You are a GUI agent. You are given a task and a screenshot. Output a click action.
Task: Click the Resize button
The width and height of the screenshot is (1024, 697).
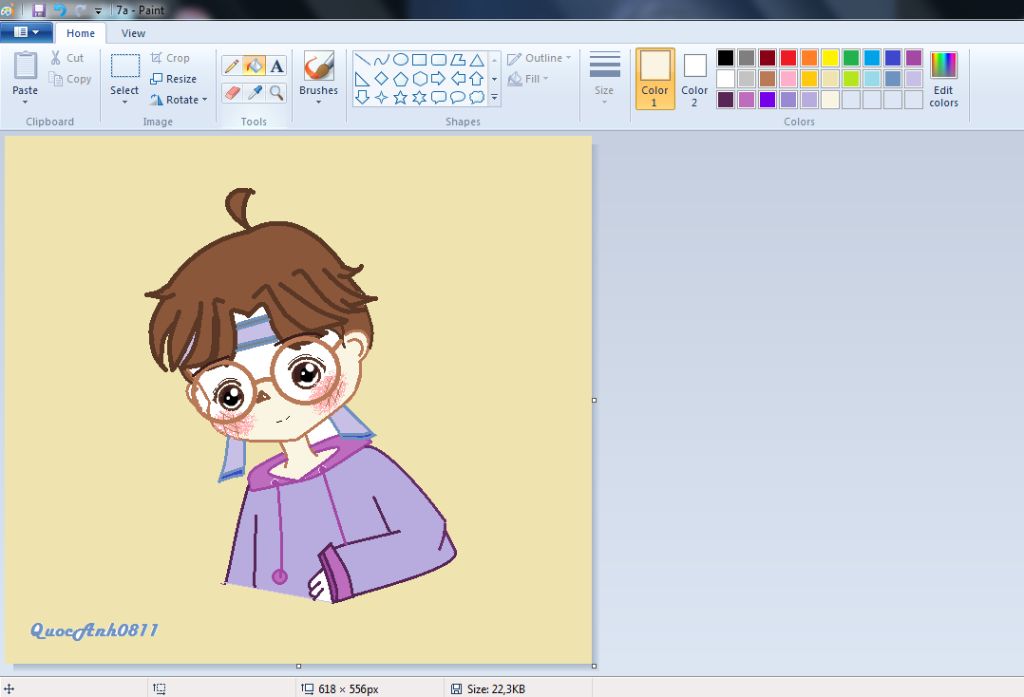point(174,79)
